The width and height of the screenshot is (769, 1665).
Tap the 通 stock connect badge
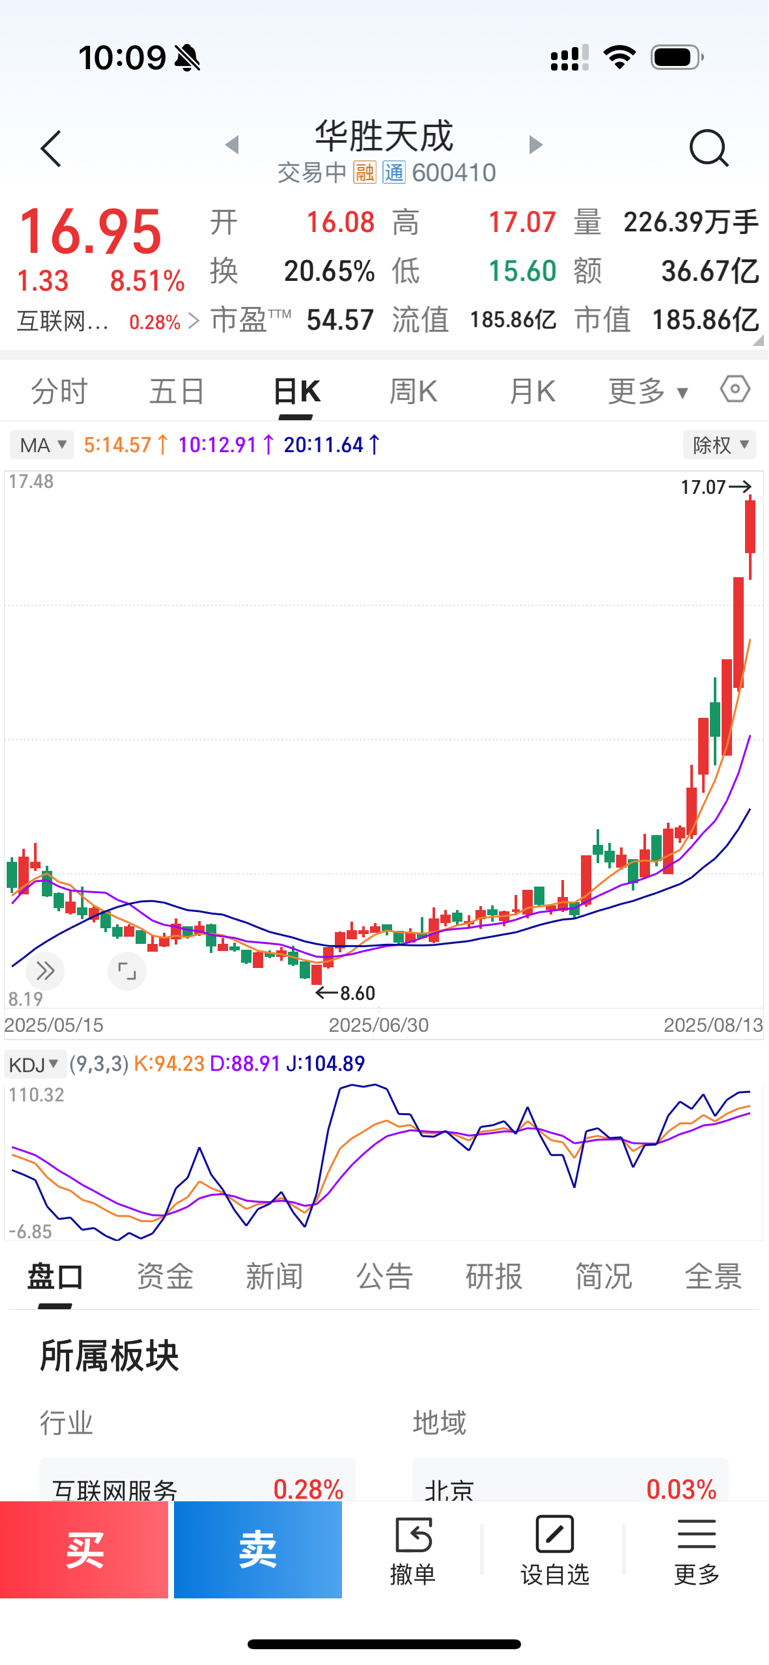point(394,173)
